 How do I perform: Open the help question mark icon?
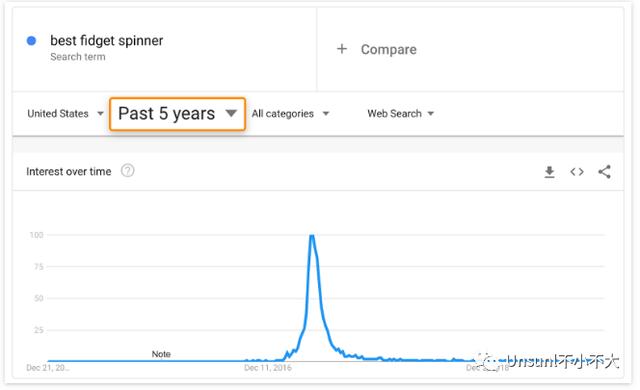click(x=127, y=171)
